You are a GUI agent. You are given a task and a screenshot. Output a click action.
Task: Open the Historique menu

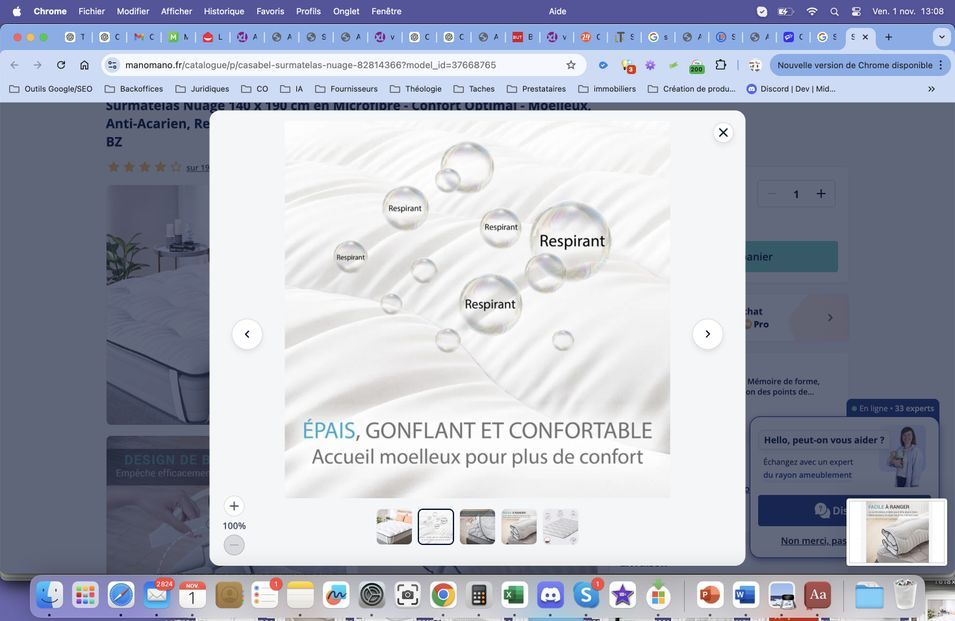point(223,11)
